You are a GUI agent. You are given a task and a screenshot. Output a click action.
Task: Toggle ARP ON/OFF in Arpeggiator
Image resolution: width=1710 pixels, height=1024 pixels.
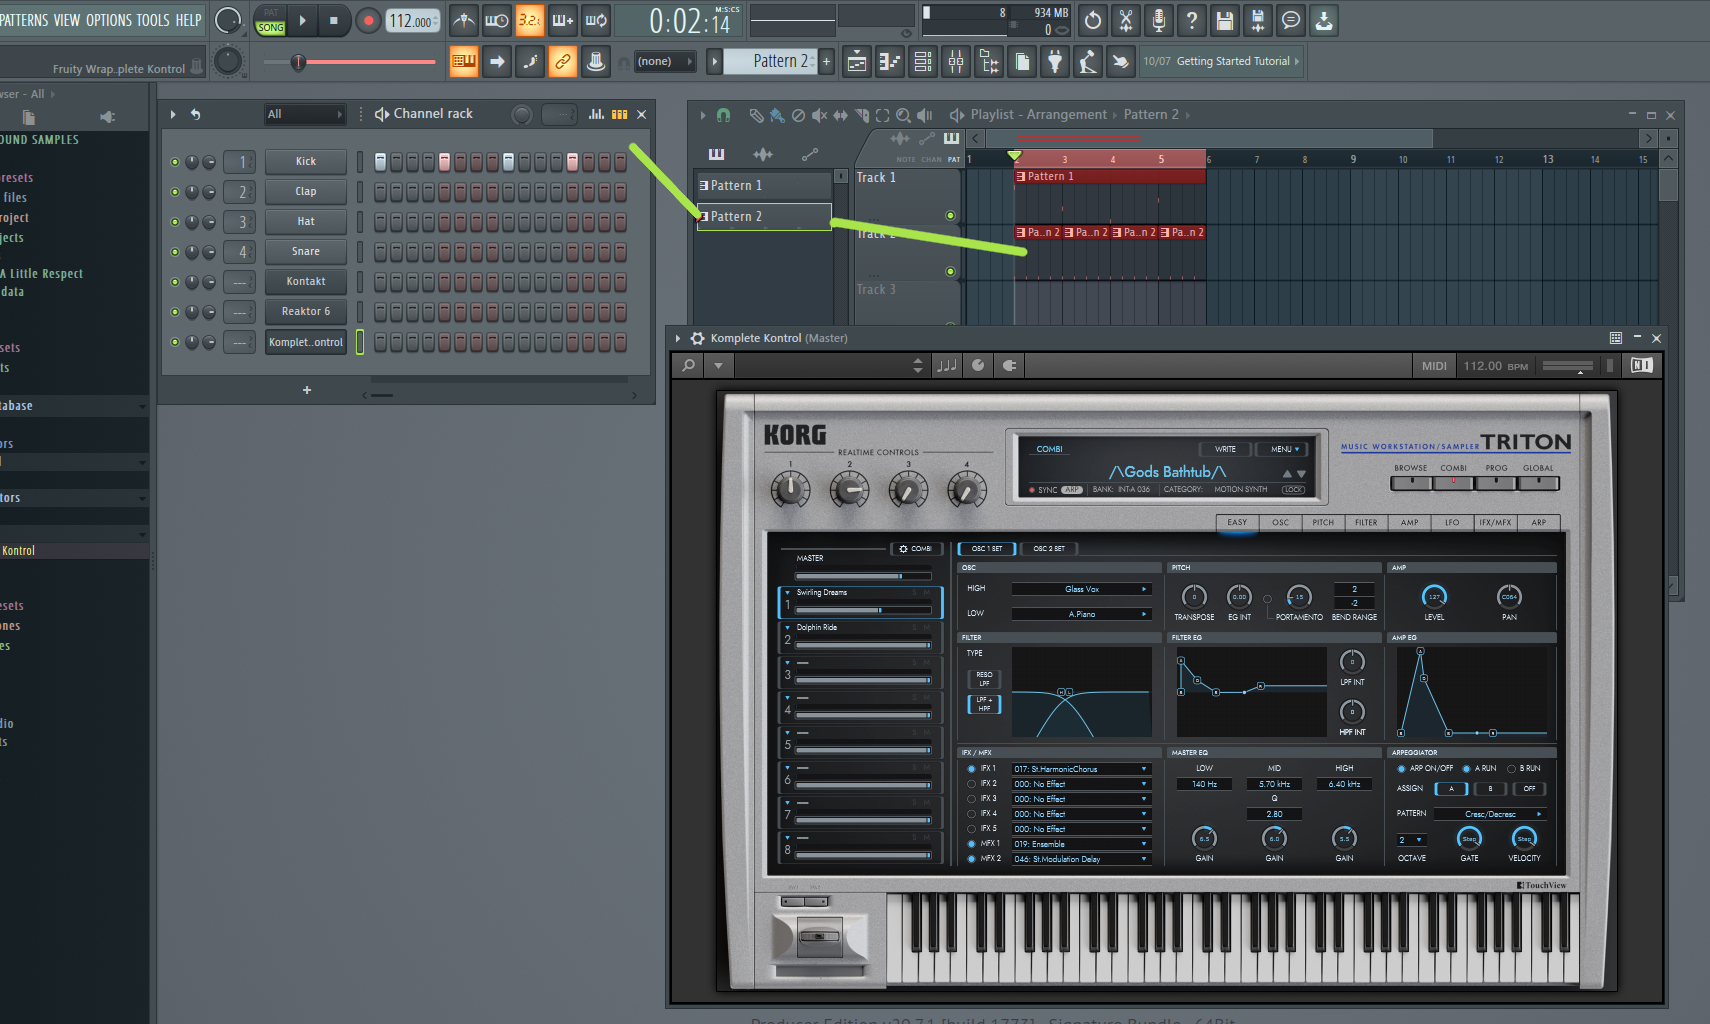click(1401, 769)
